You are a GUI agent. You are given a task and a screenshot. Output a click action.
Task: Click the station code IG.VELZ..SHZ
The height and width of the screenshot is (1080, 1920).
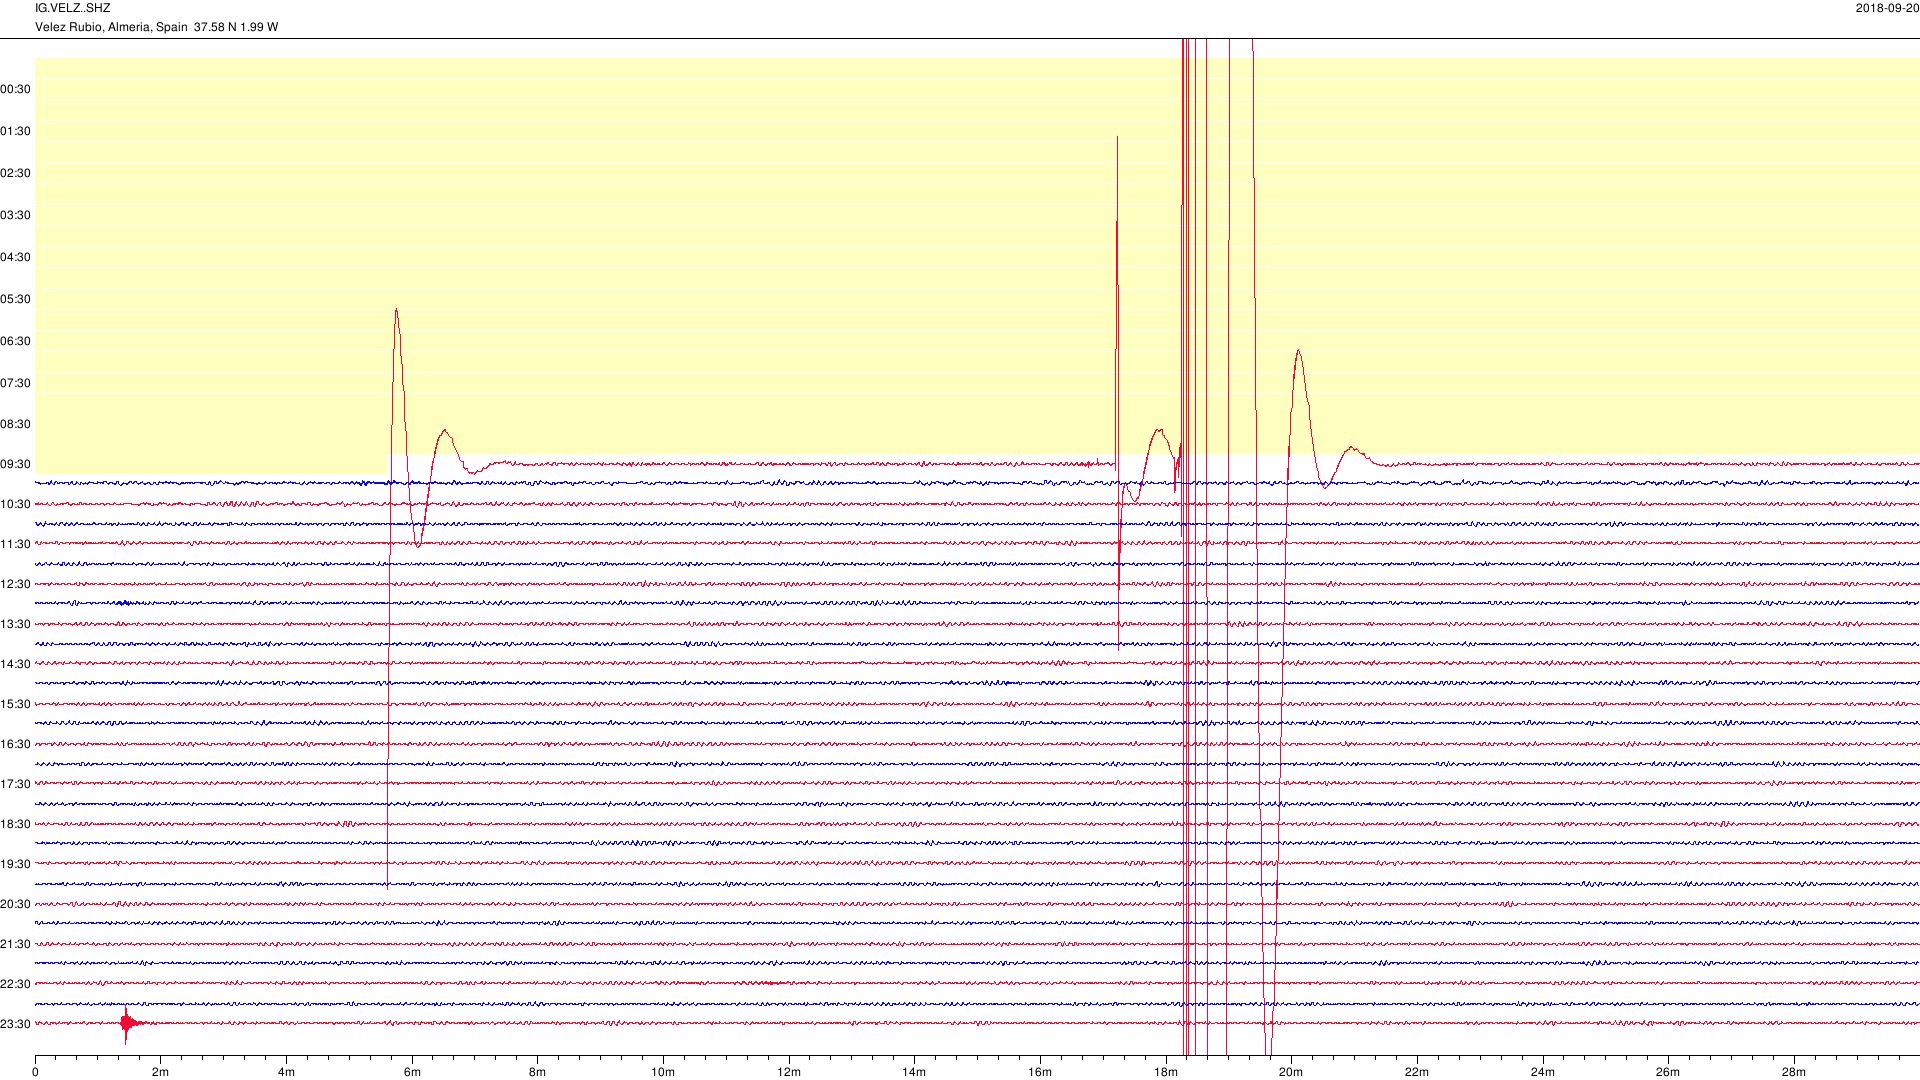(x=72, y=8)
